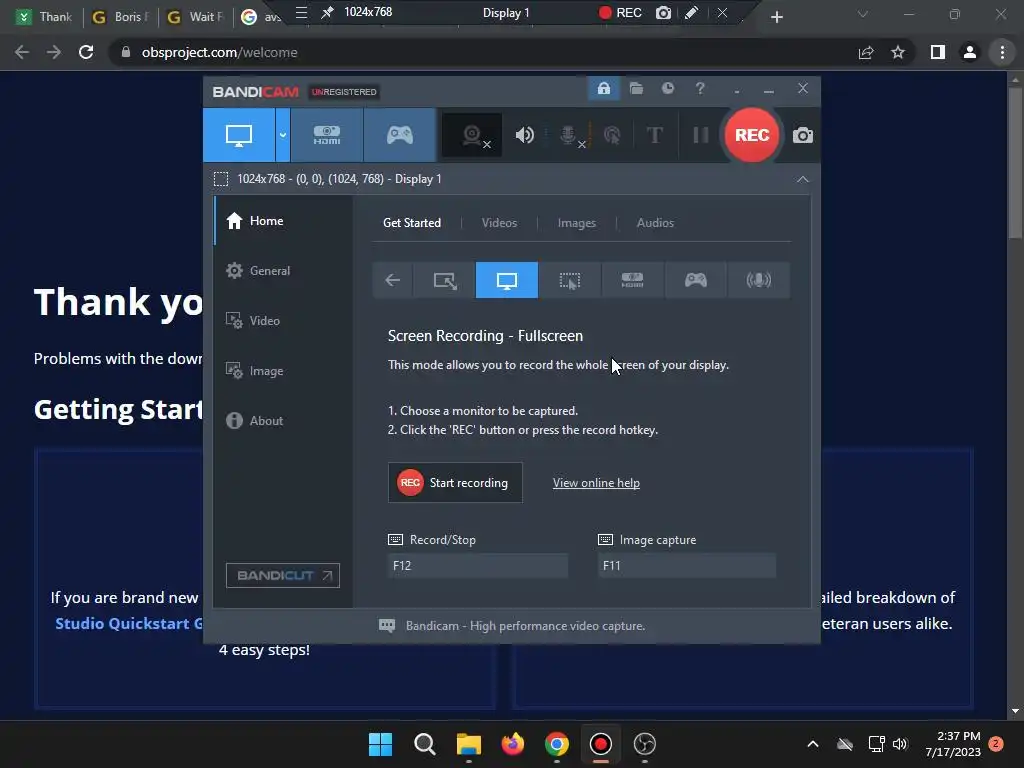Image resolution: width=1024 pixels, height=768 pixels.
Task: Toggle microphone recording icon
Action: pos(569,135)
